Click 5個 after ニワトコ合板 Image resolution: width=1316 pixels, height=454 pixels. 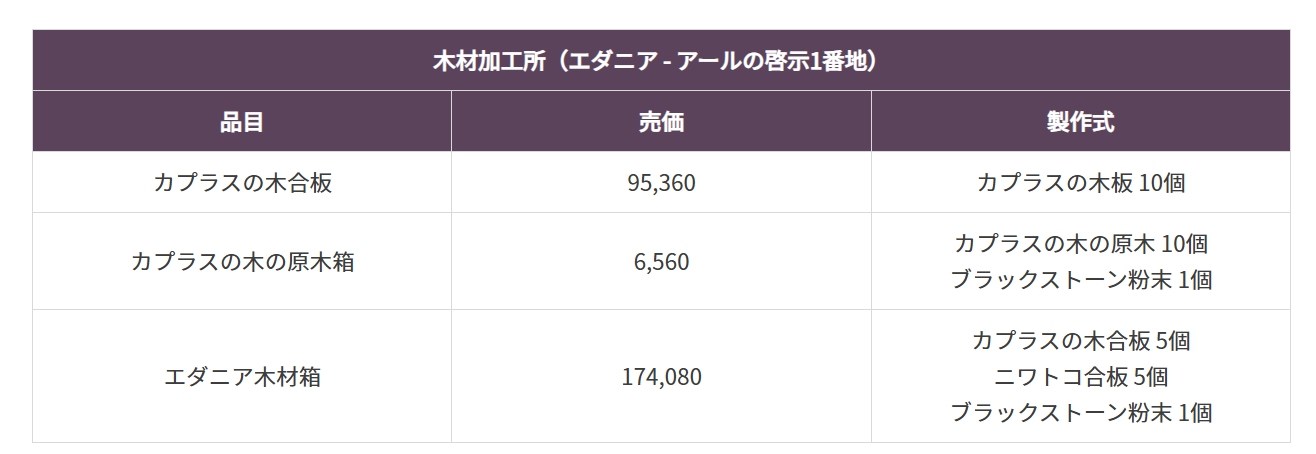(1147, 377)
